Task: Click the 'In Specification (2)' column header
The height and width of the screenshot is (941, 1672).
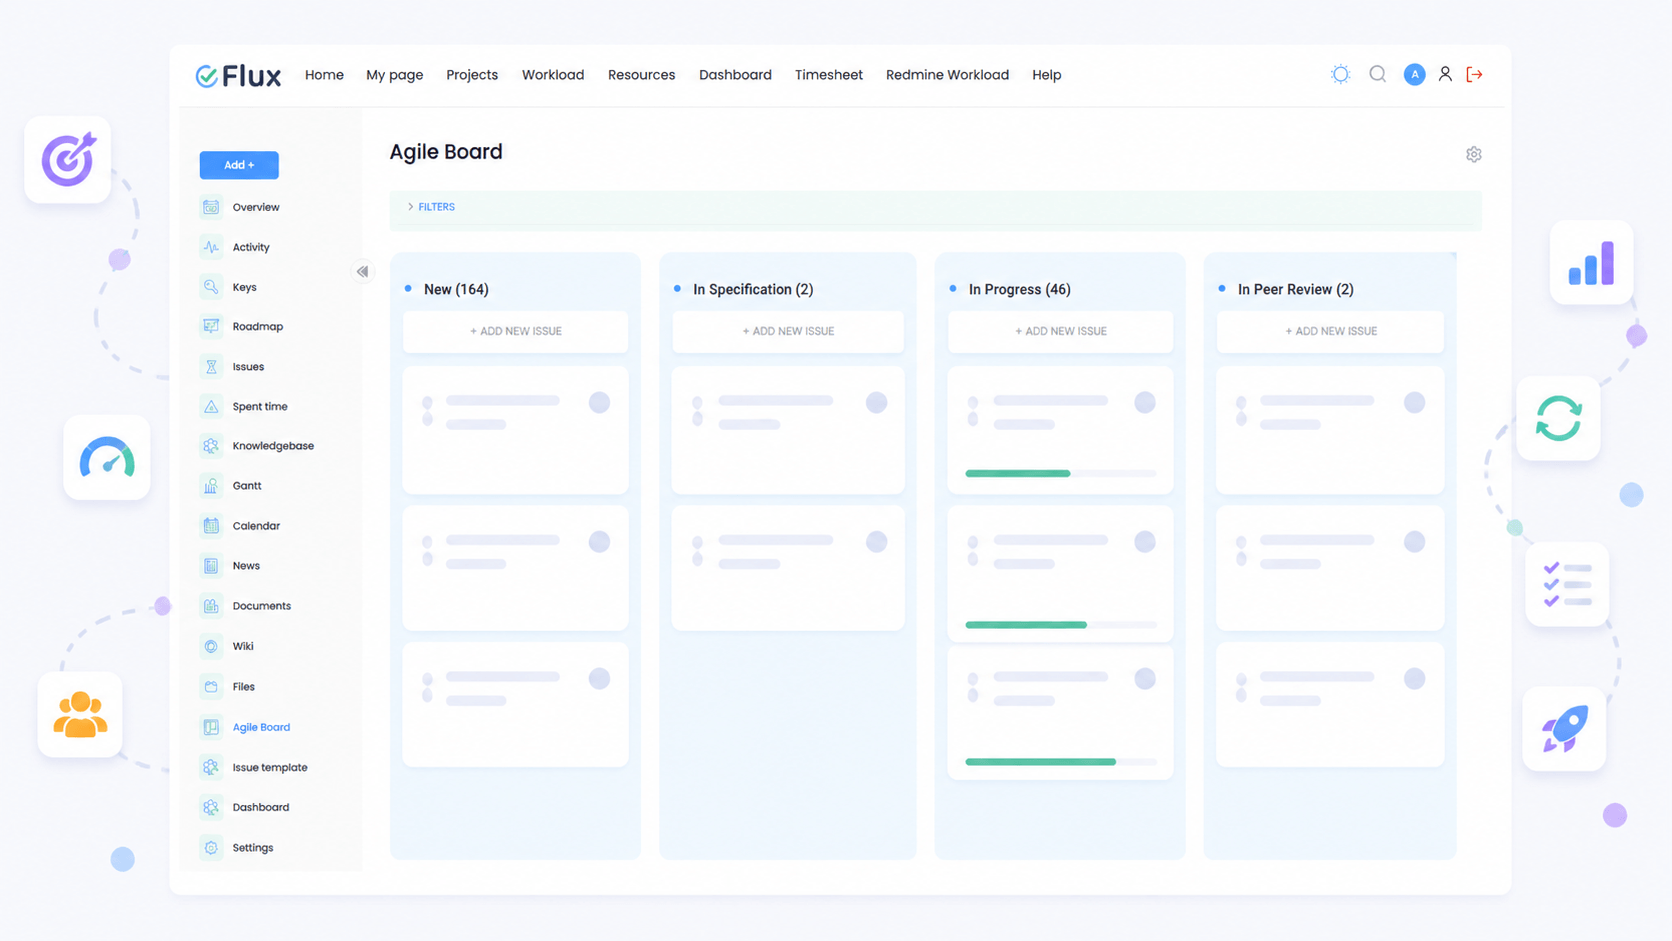Action: tap(753, 289)
